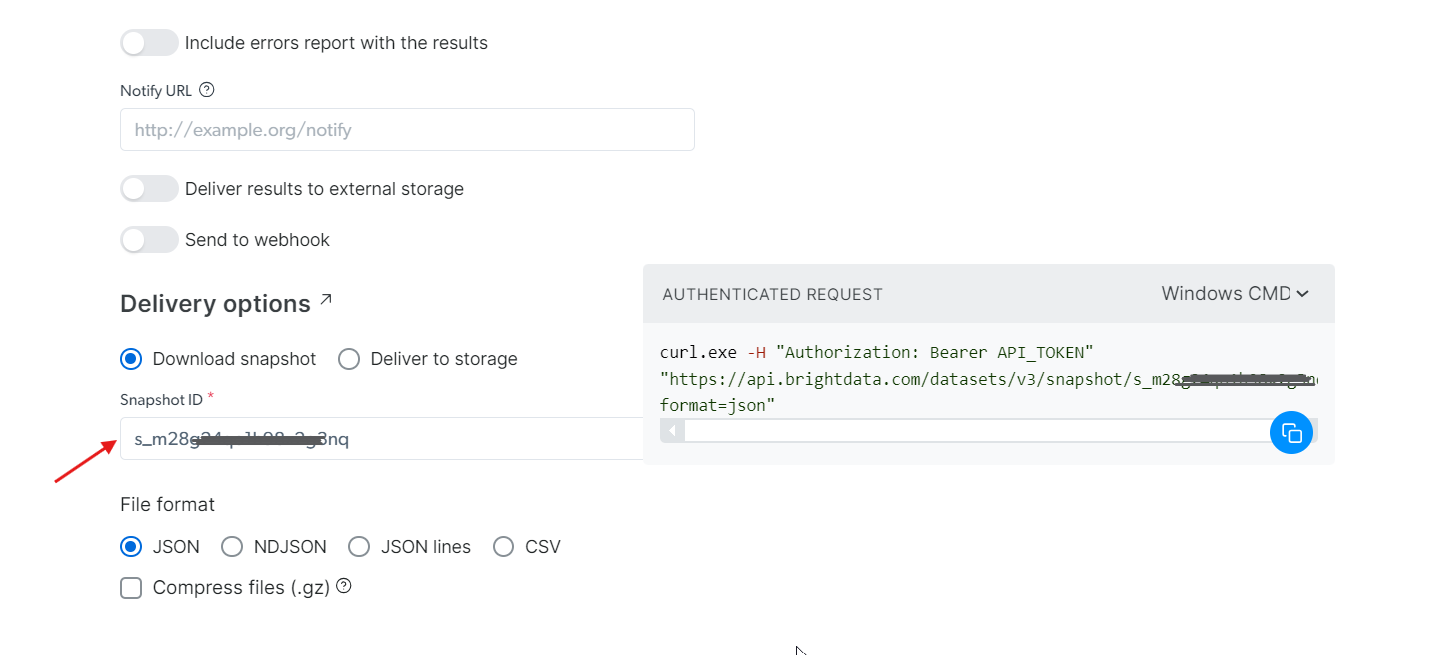The width and height of the screenshot is (1453, 655).
Task: Pick NDJSON as the file format
Action: (232, 547)
